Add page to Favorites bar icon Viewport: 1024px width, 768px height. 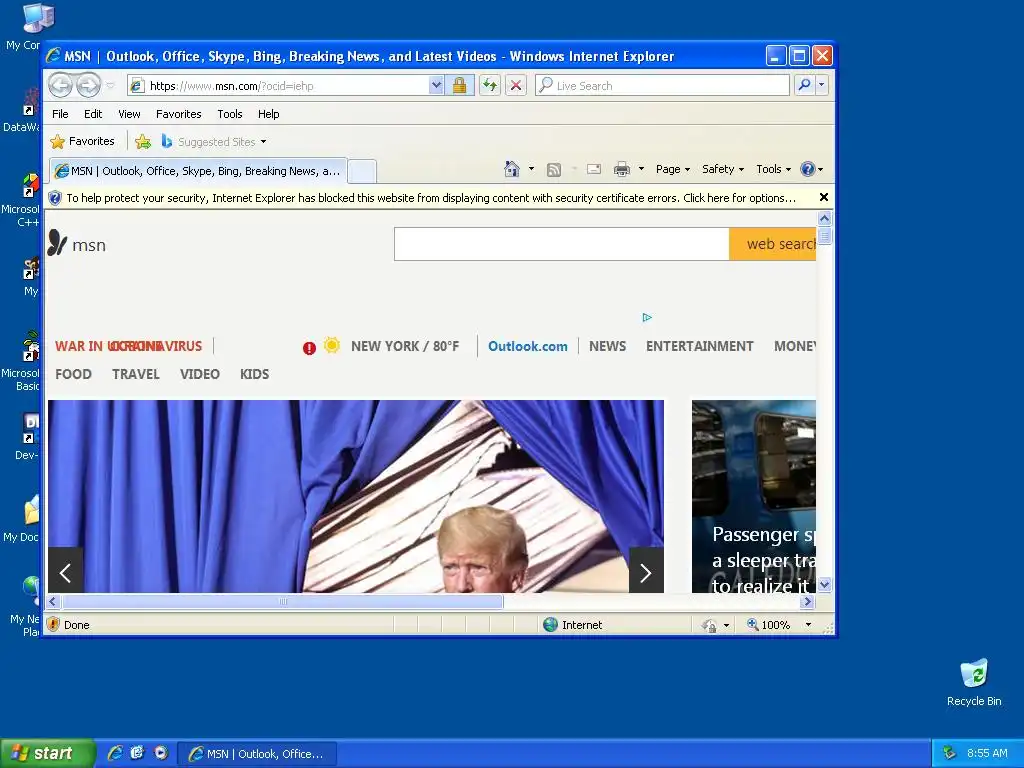coord(143,141)
